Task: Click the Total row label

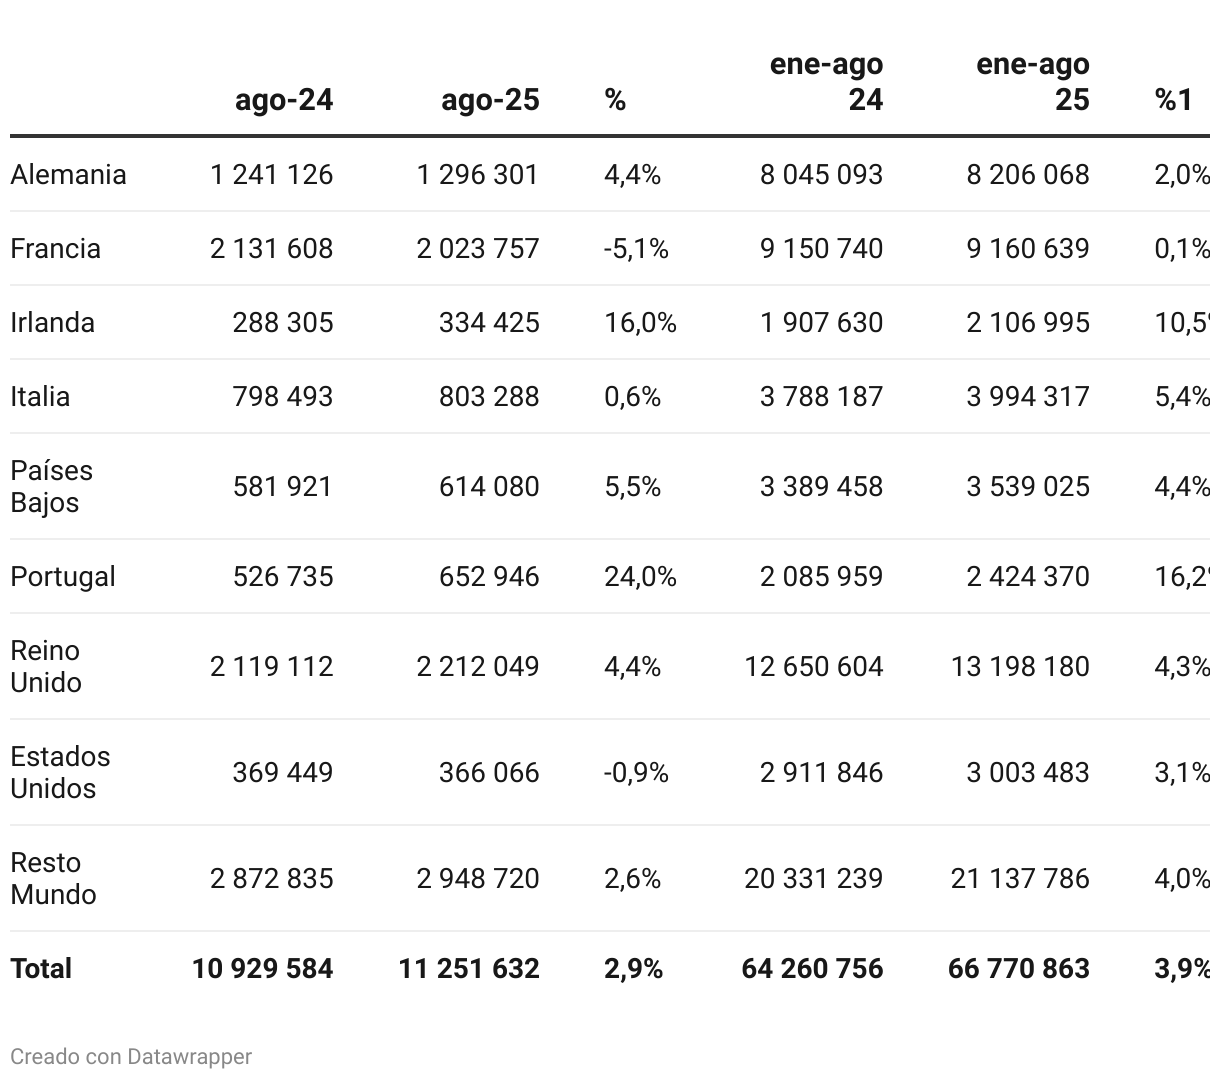Action: click(x=41, y=969)
